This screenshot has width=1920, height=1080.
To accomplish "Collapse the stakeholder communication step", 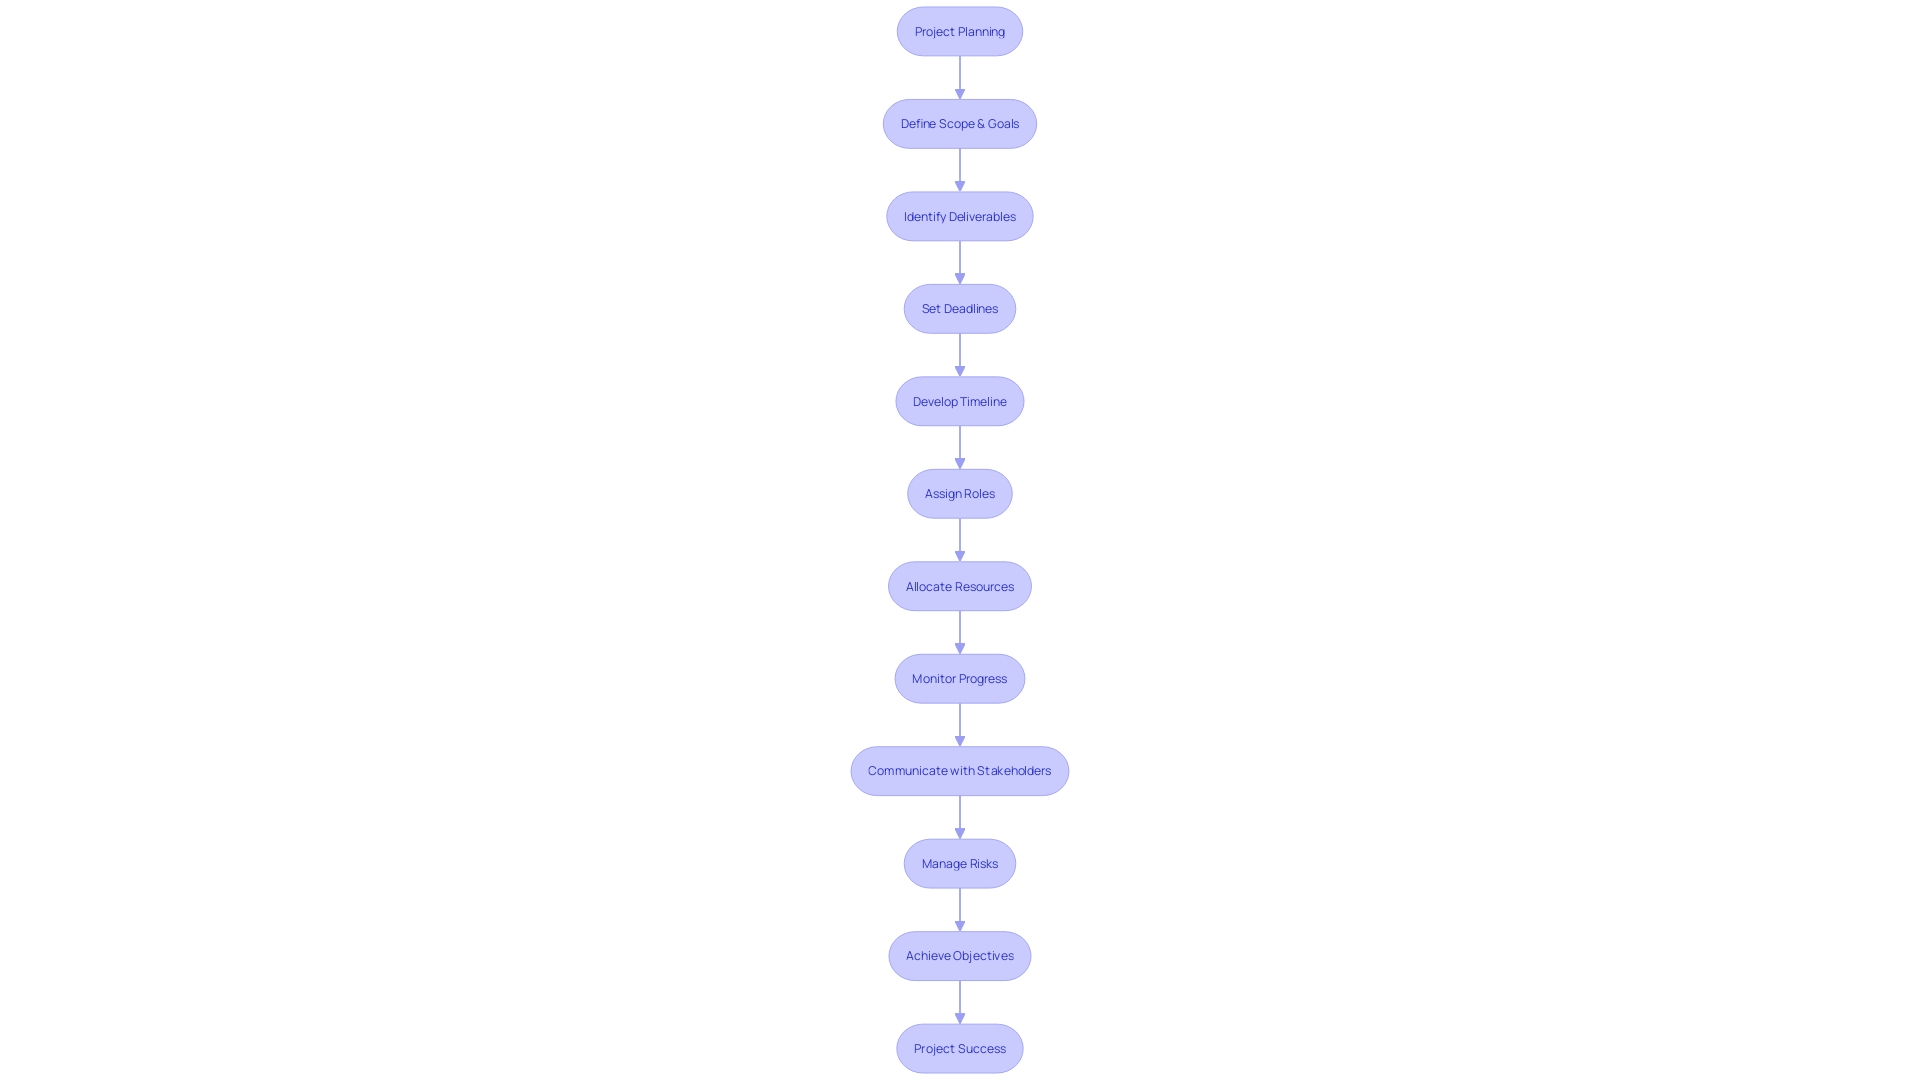I will point(959,770).
